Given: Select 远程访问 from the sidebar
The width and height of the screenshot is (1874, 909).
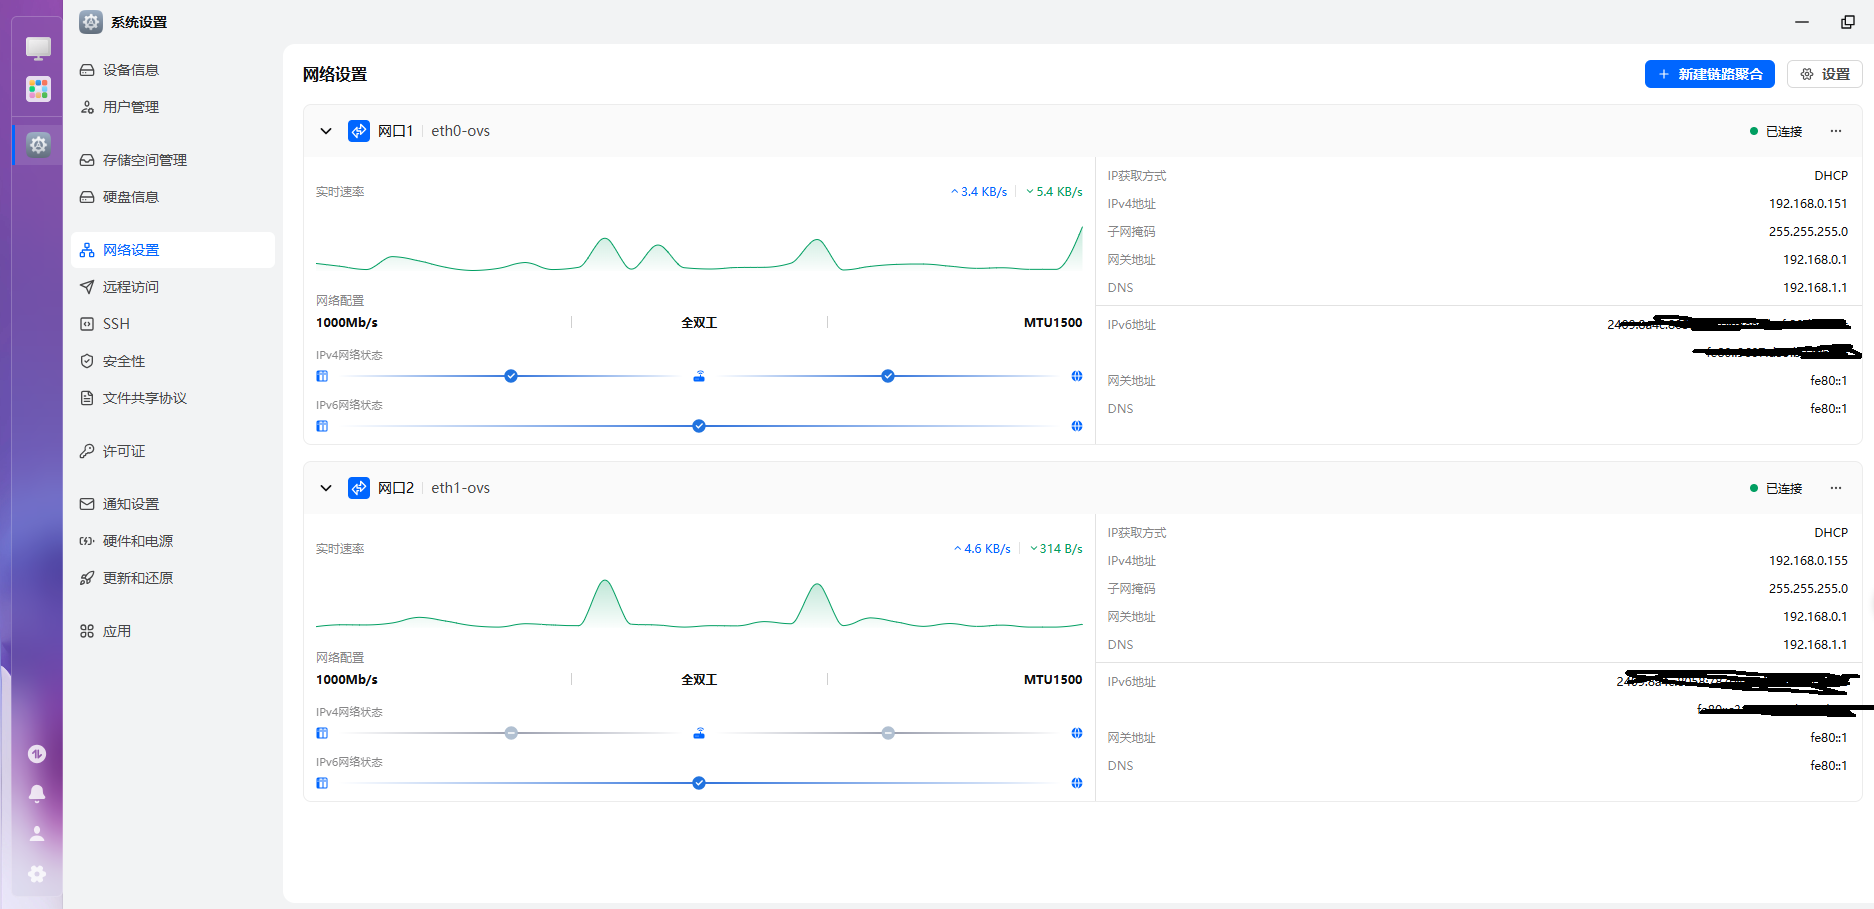Looking at the screenshot, I should [130, 287].
